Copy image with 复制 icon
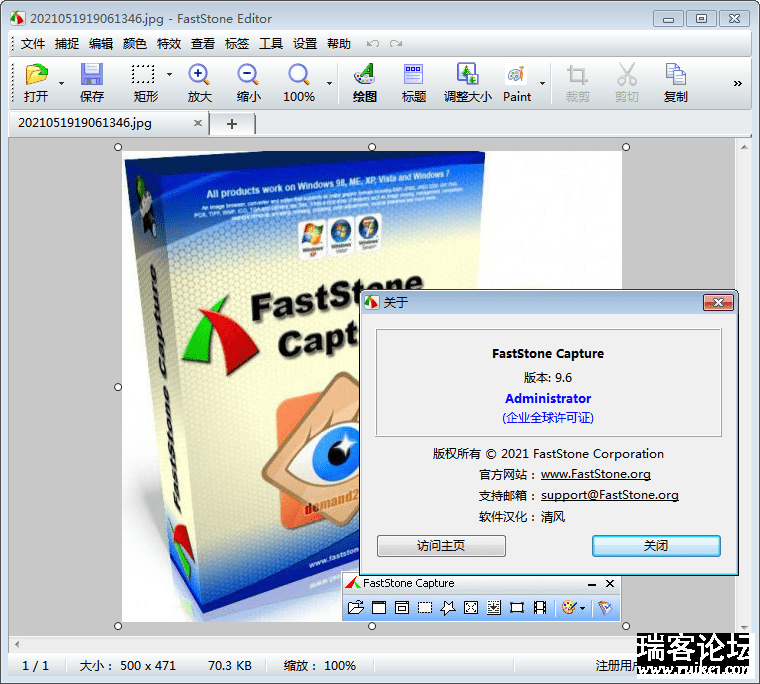 tap(676, 74)
